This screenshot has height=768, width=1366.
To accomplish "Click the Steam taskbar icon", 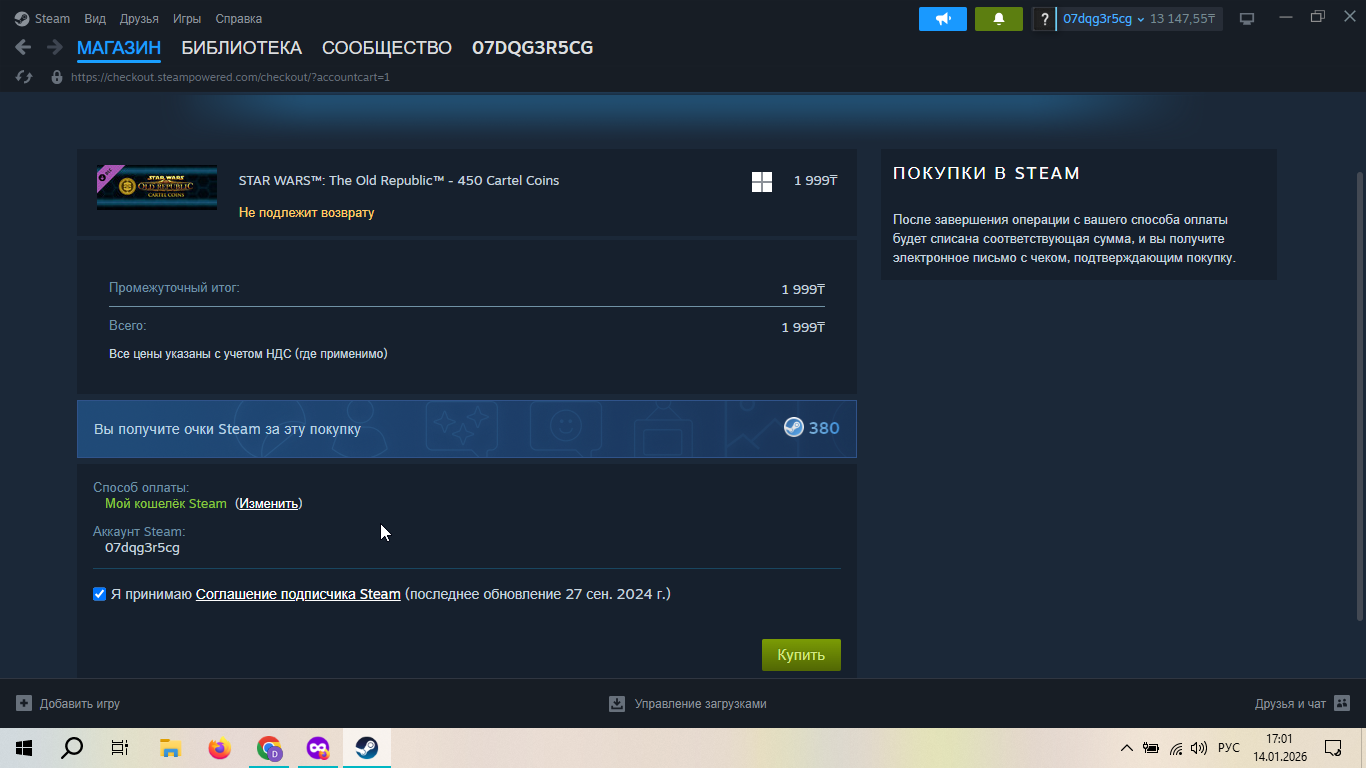I will 366,748.
